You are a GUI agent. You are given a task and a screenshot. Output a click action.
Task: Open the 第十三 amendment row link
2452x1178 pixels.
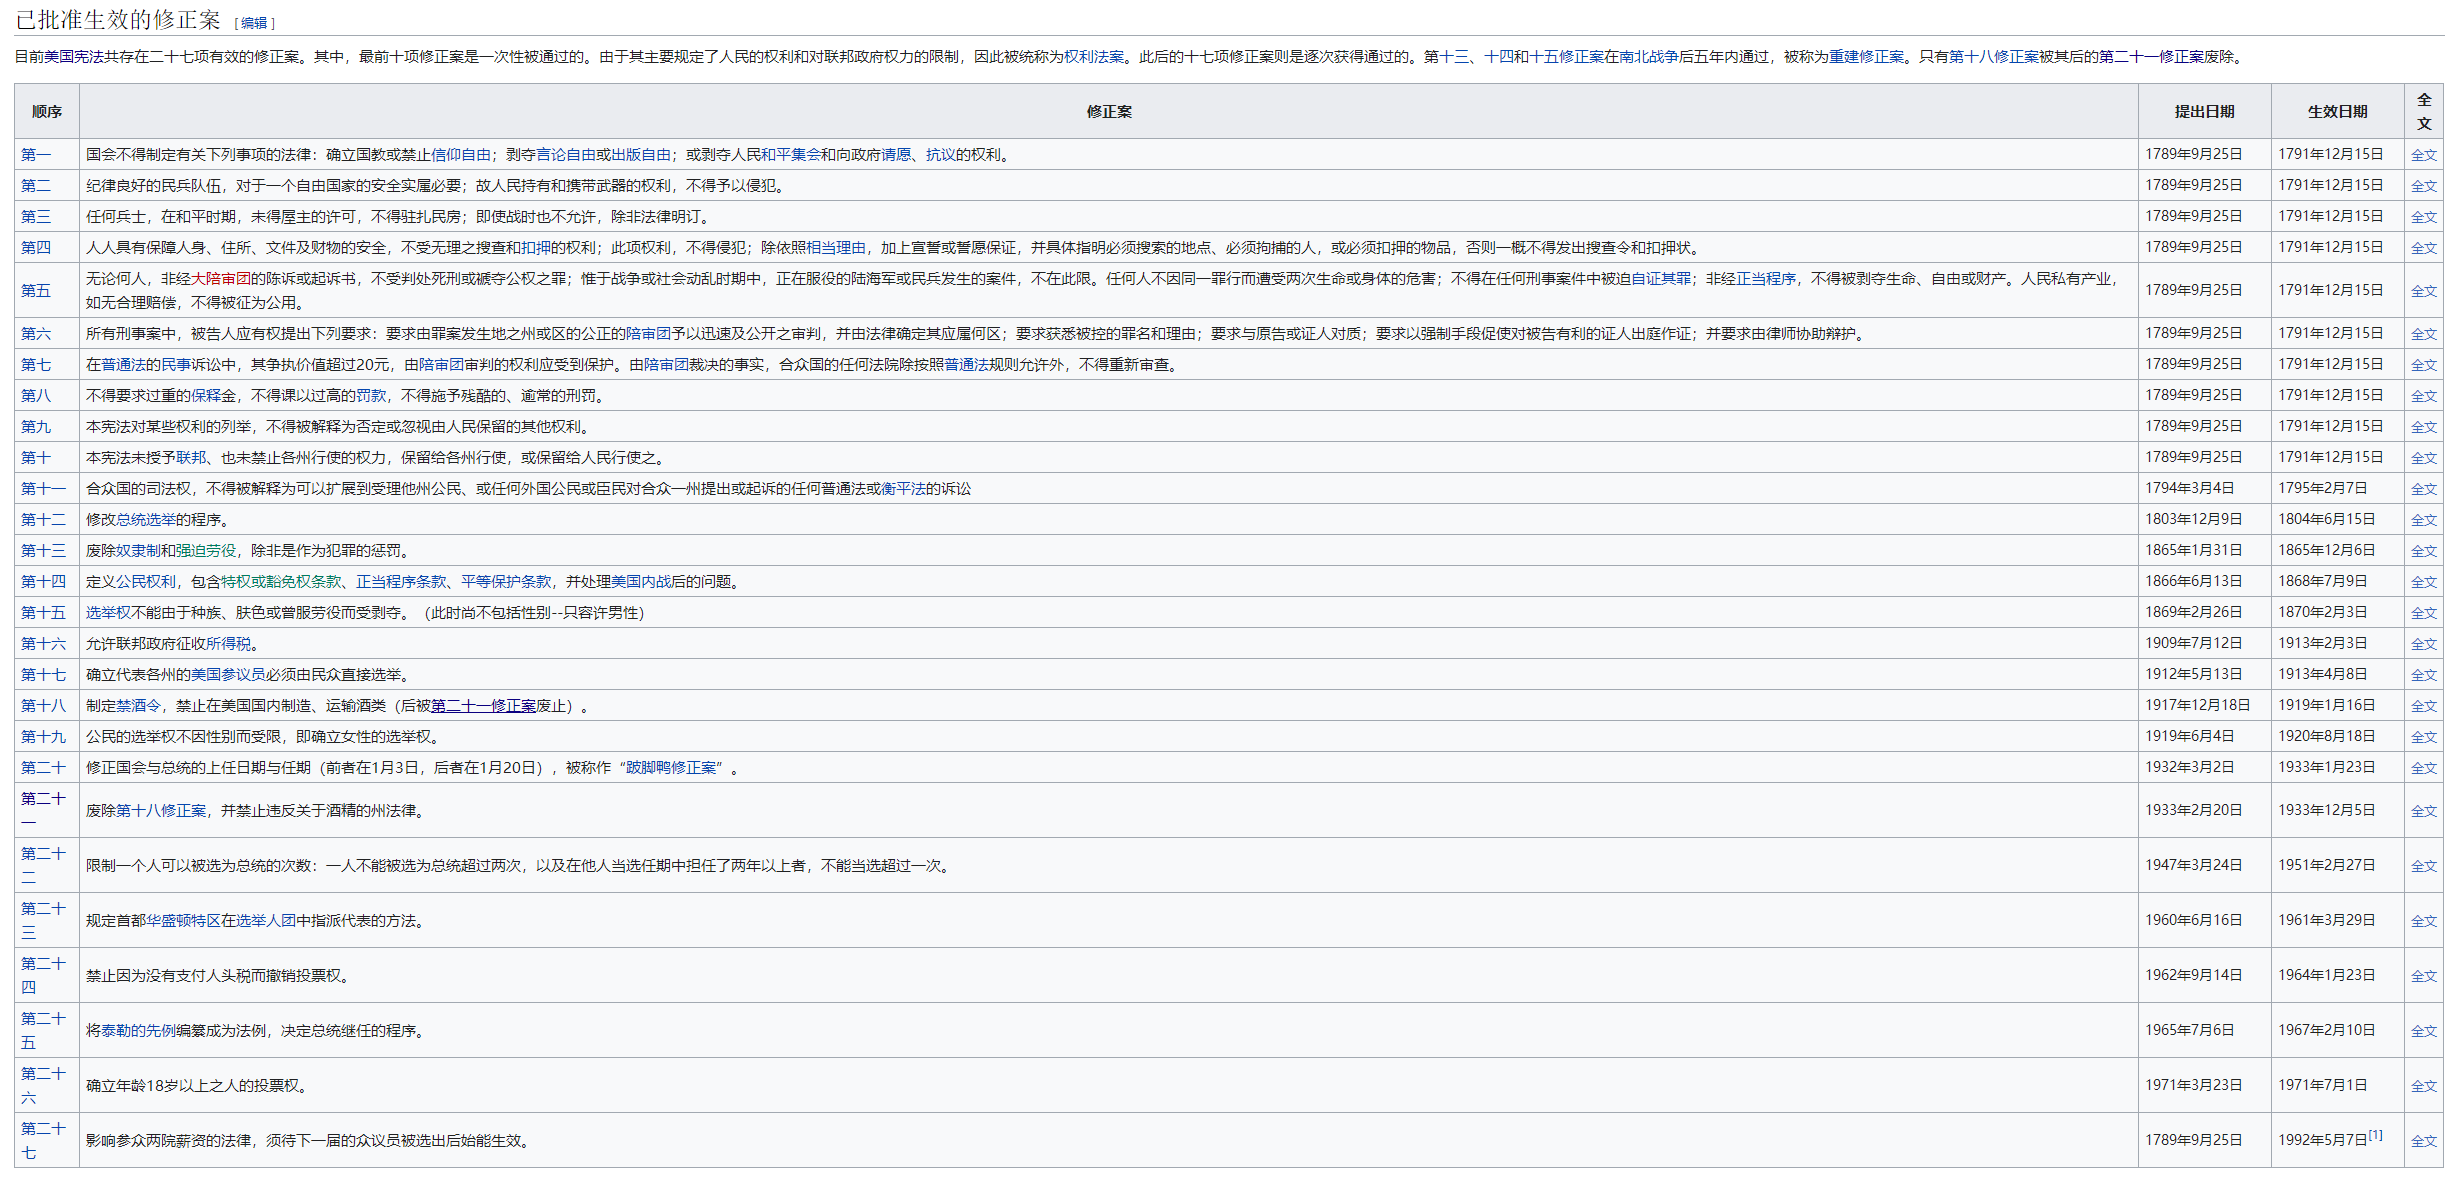coord(43,551)
